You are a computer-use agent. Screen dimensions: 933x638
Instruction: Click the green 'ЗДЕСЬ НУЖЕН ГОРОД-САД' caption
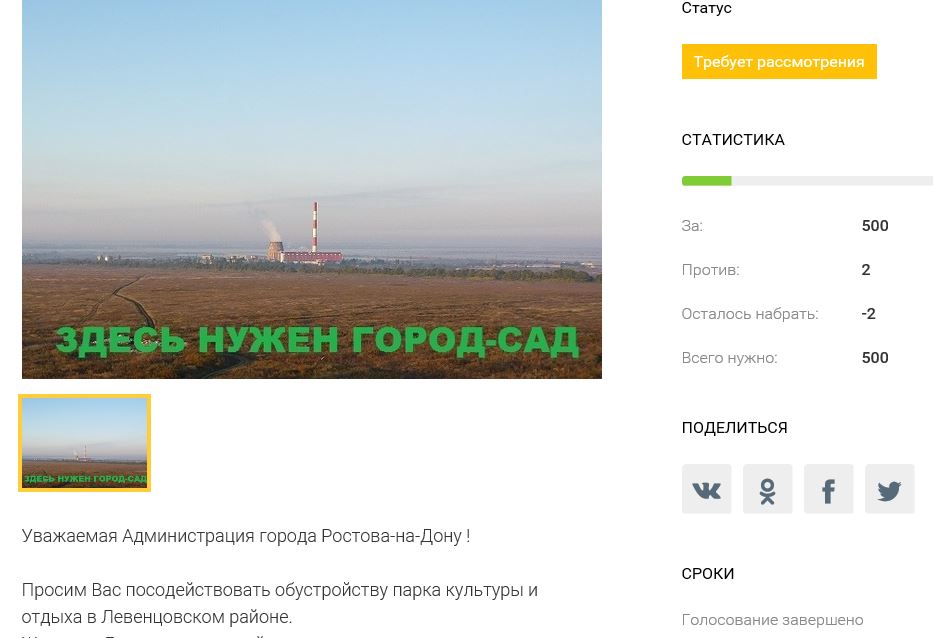[317, 342]
